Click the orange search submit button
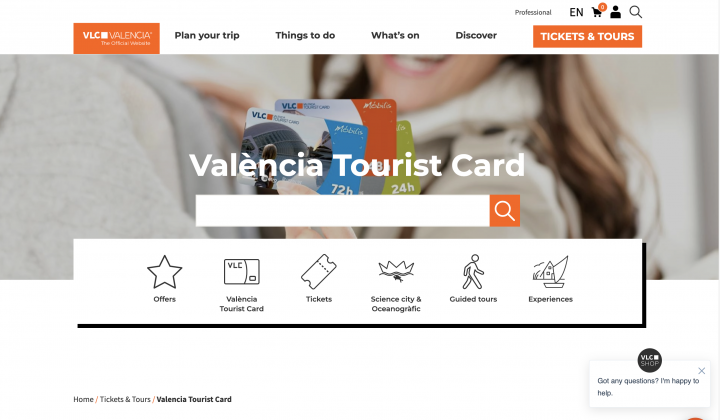Screen dimensions: 720x420 (505, 211)
